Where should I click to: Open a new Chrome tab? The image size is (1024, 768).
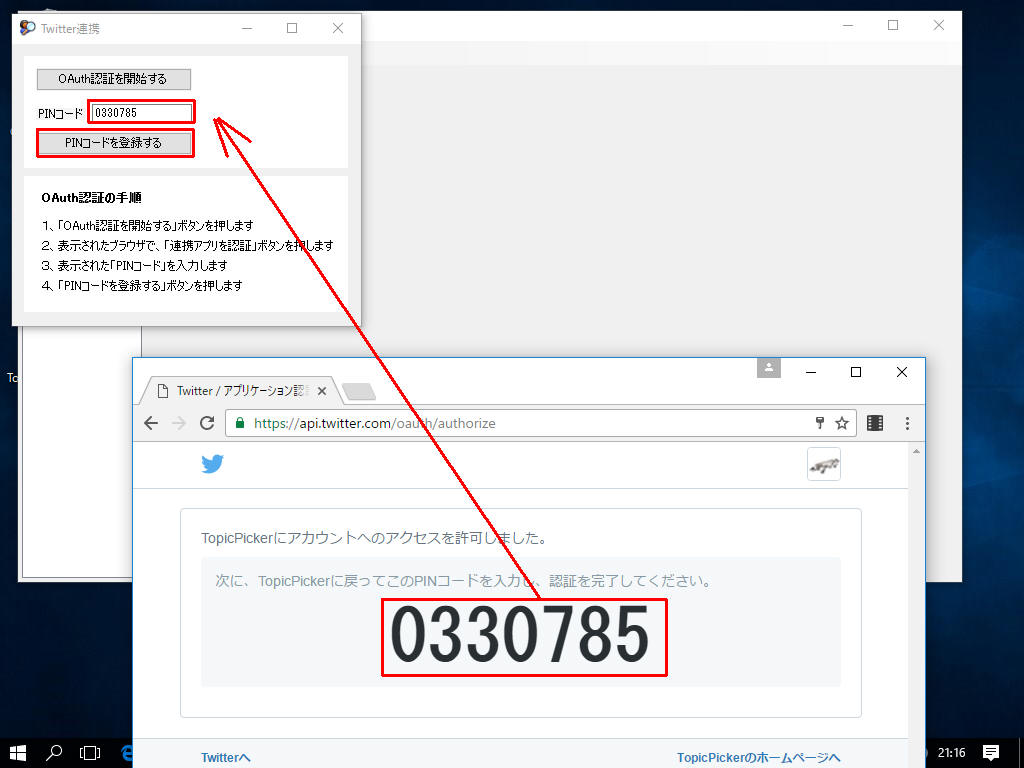click(359, 392)
